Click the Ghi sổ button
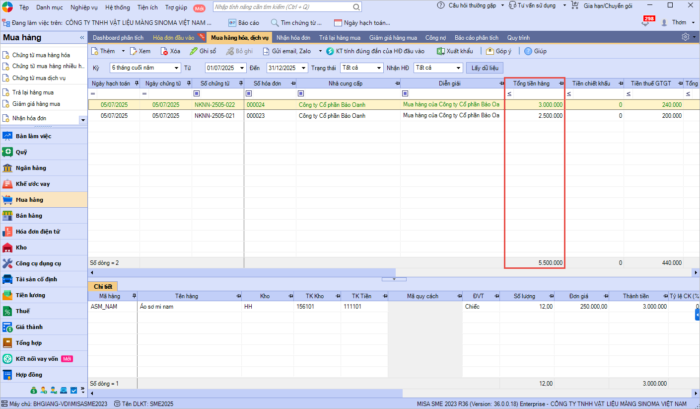700x409 pixels. [203, 49]
